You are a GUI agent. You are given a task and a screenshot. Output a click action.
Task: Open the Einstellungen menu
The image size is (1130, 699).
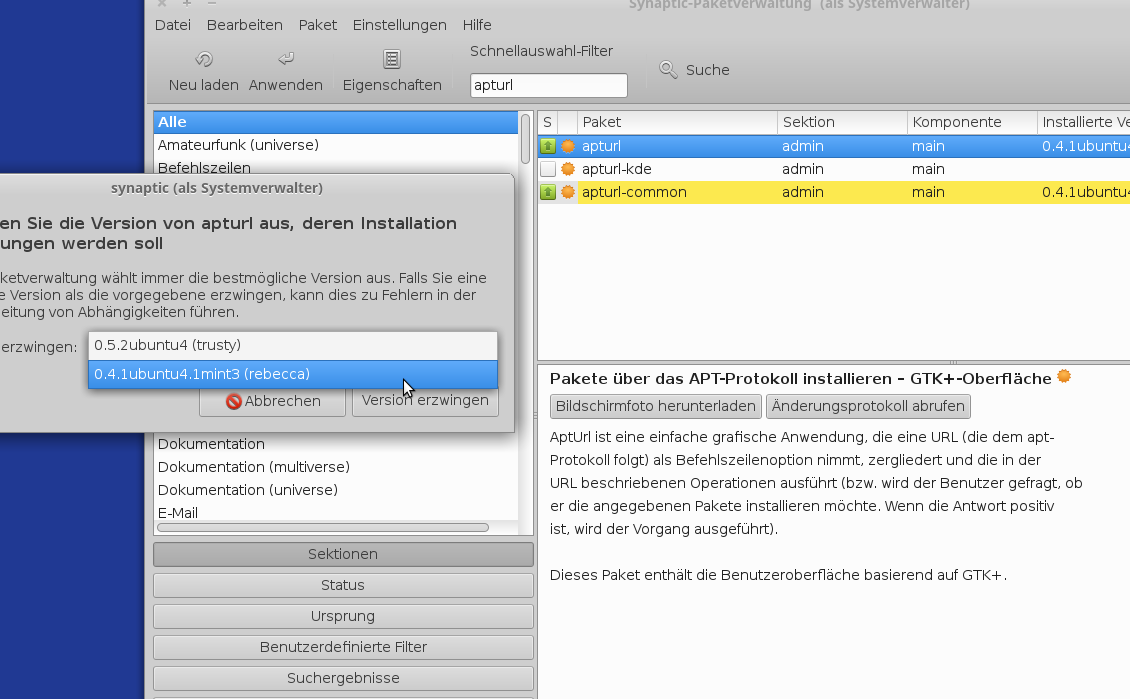coord(400,25)
